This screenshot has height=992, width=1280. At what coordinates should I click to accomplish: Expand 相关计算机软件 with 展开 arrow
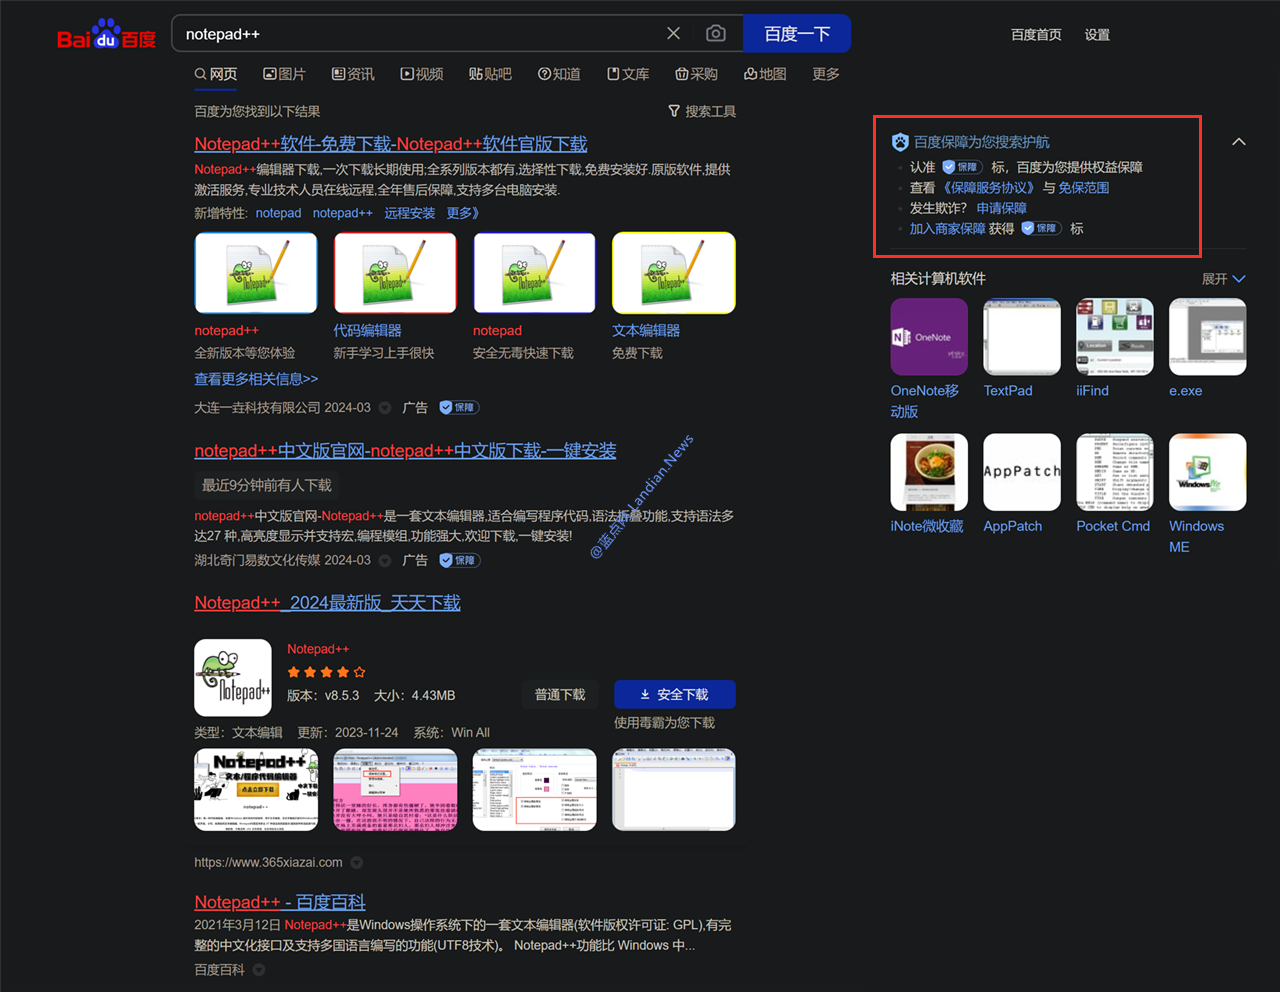coord(1224,279)
